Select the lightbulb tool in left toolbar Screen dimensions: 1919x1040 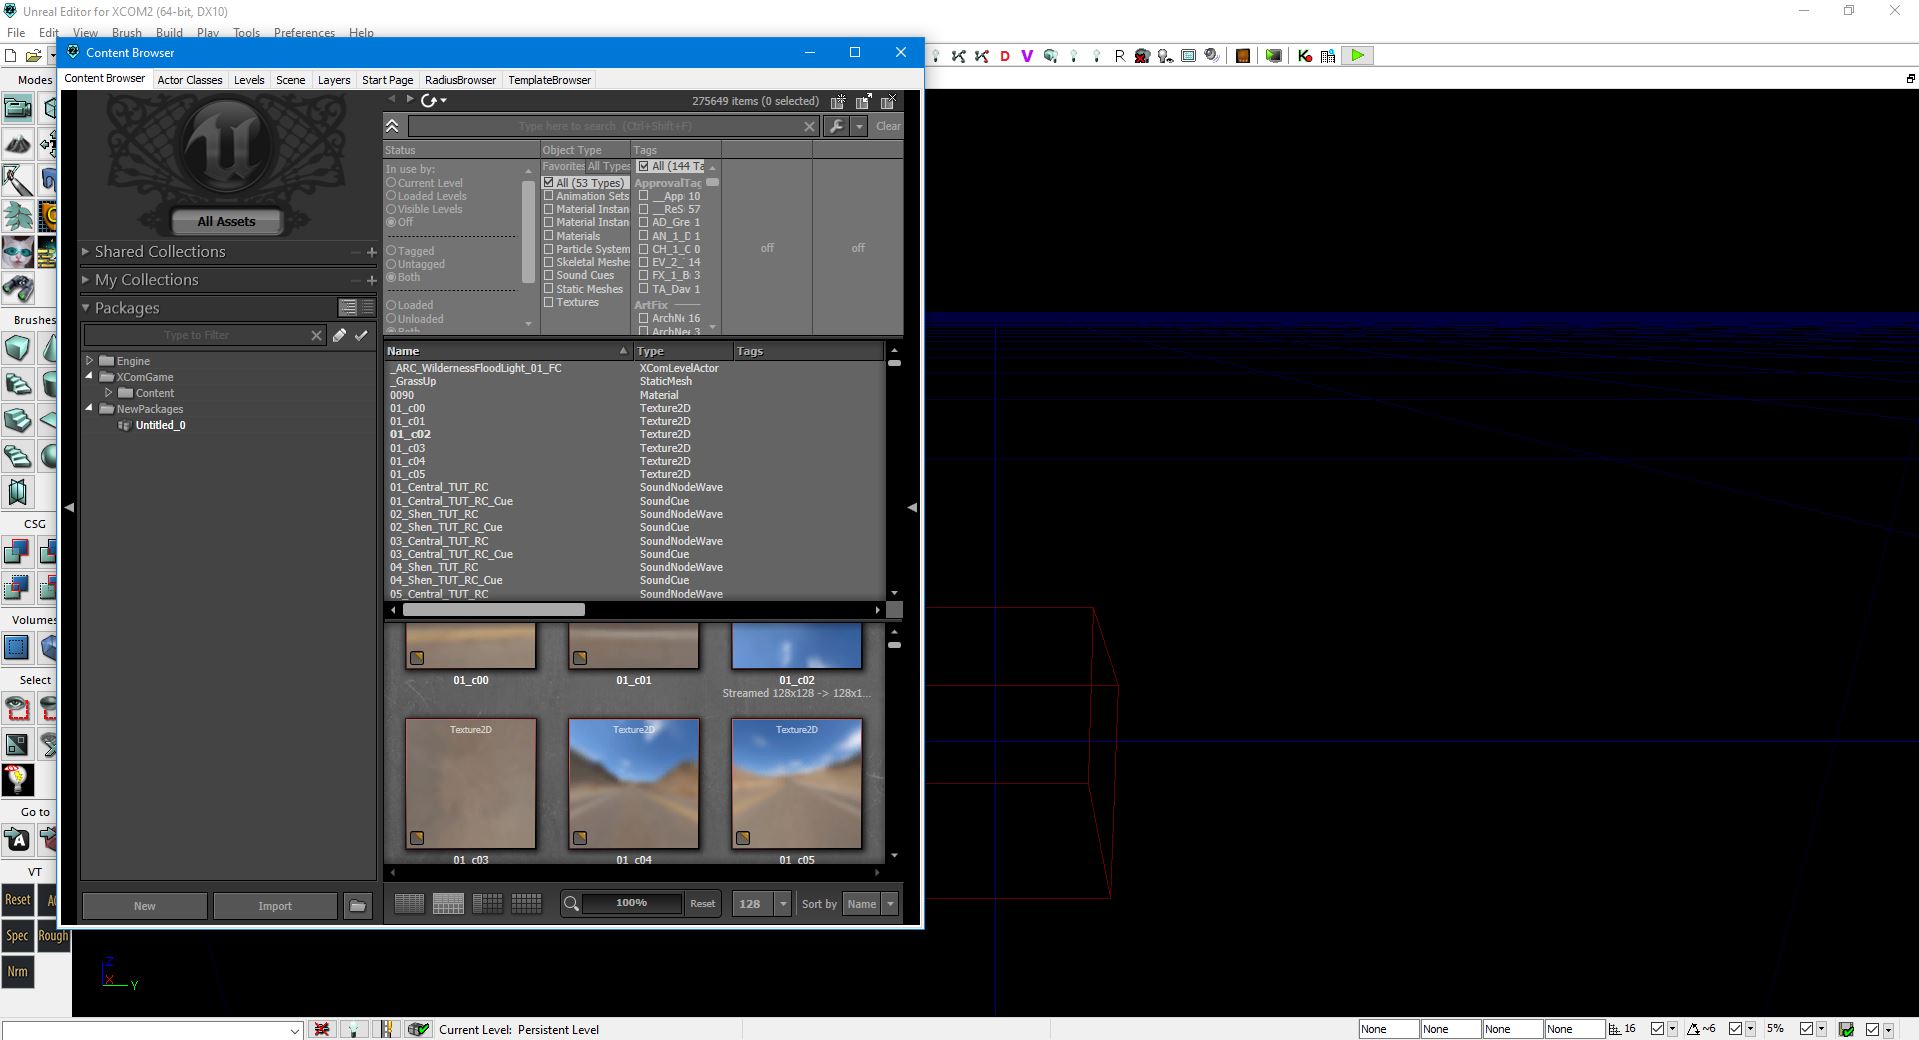[17, 780]
